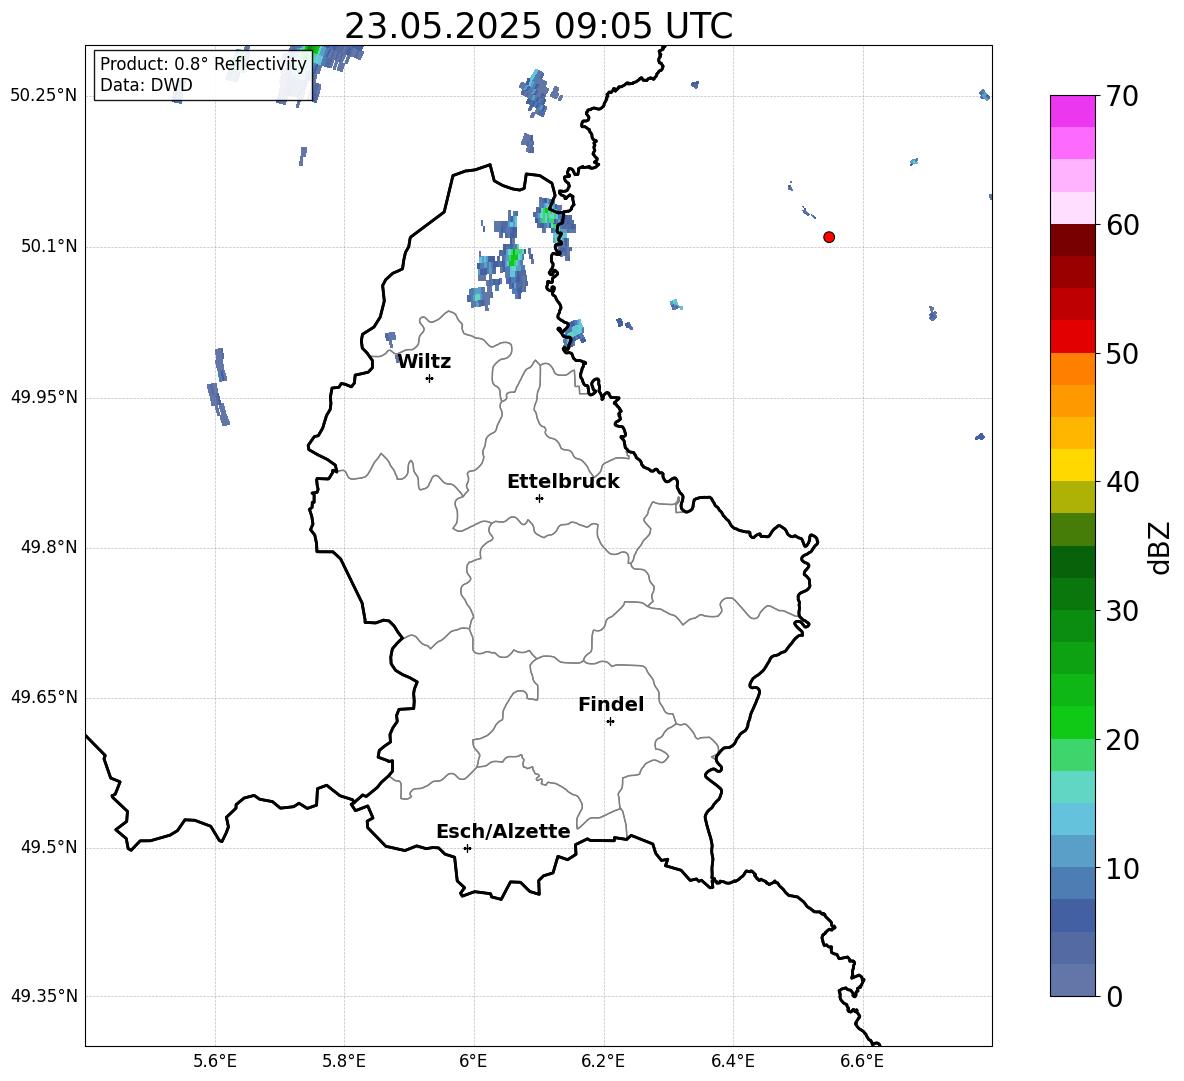Click the Findel station label
1184x1081 pixels.
(x=611, y=704)
